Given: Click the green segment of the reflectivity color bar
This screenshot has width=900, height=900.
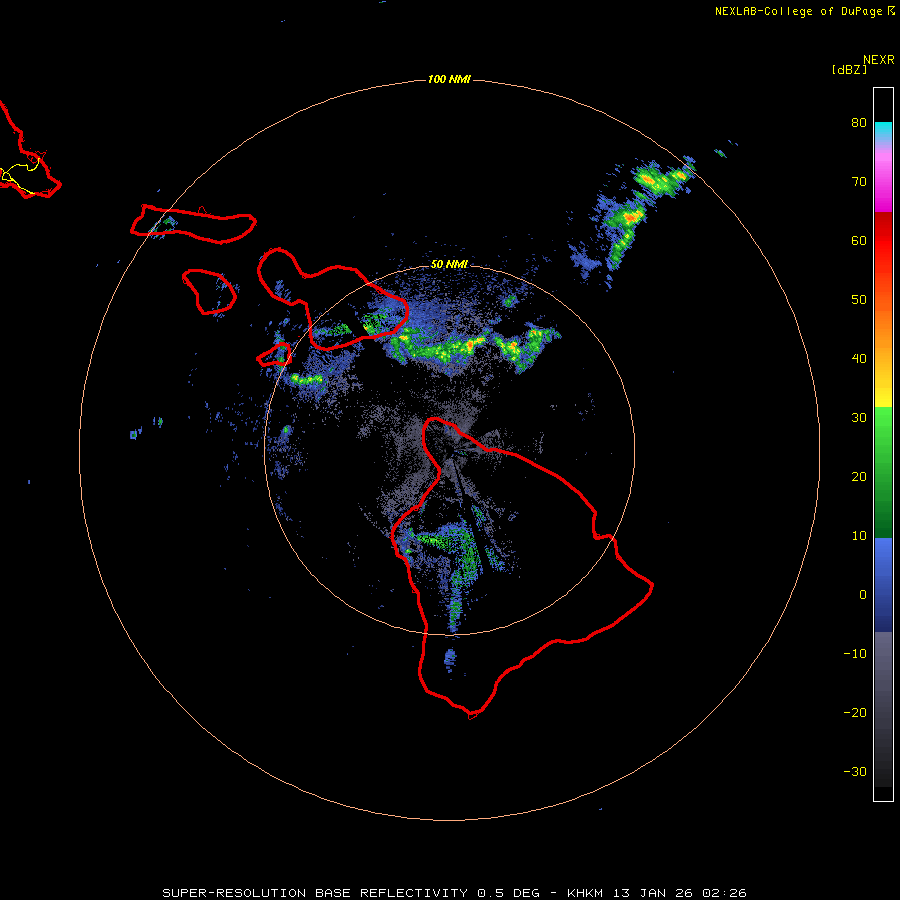Looking at the screenshot, I should pos(883,472).
